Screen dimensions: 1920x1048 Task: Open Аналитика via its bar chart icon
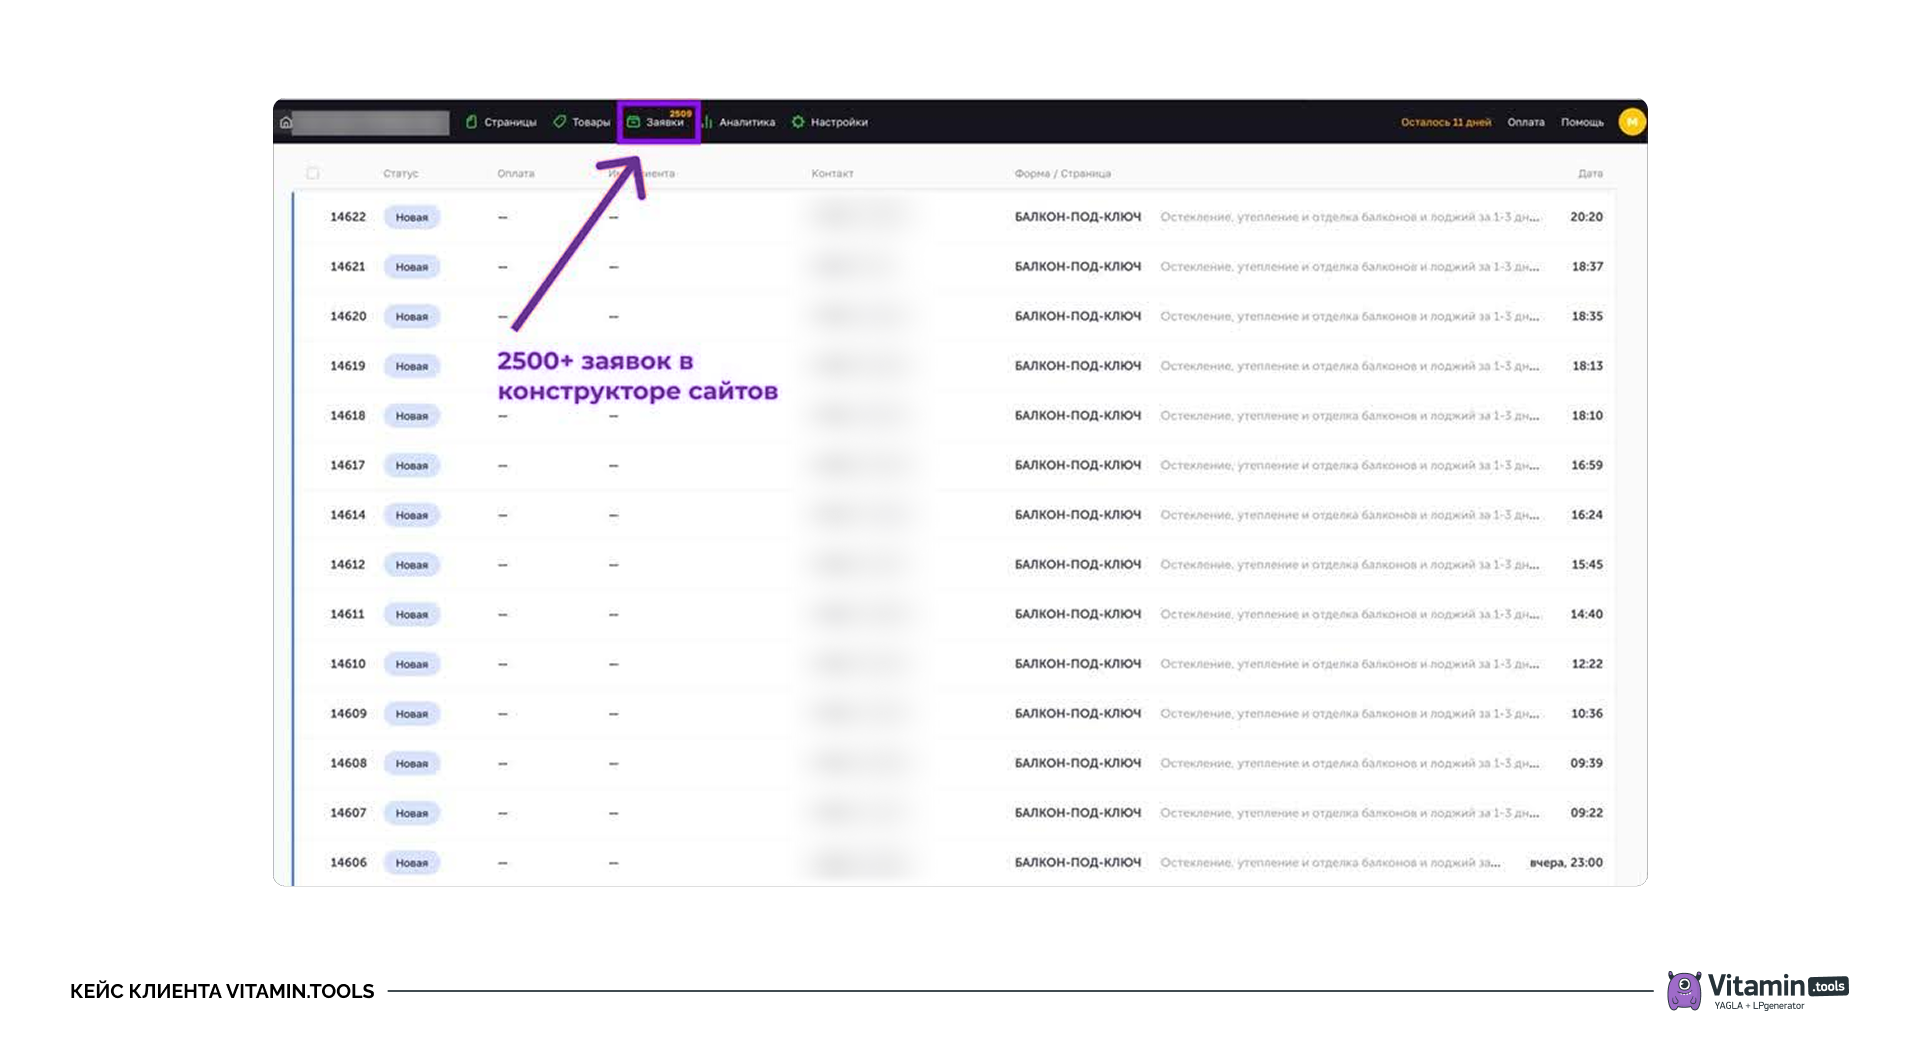707,122
